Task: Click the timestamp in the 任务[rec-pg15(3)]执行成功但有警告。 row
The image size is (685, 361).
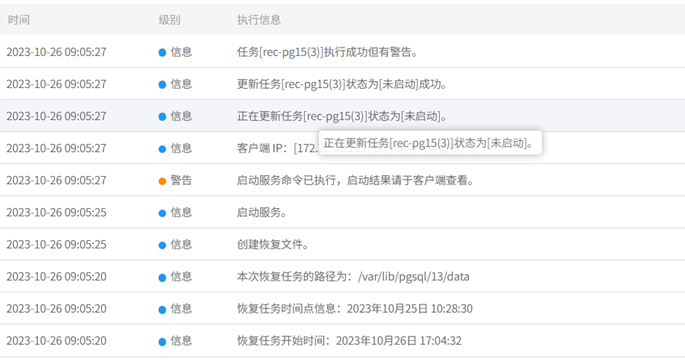Action: click(56, 52)
